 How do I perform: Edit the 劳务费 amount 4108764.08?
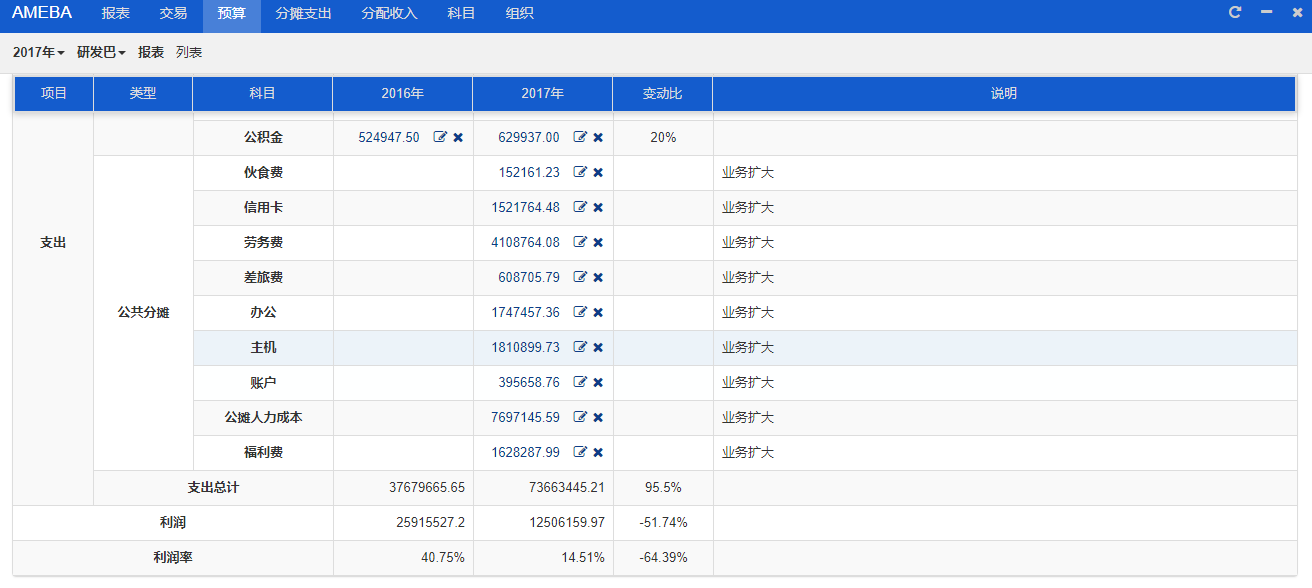pos(580,242)
